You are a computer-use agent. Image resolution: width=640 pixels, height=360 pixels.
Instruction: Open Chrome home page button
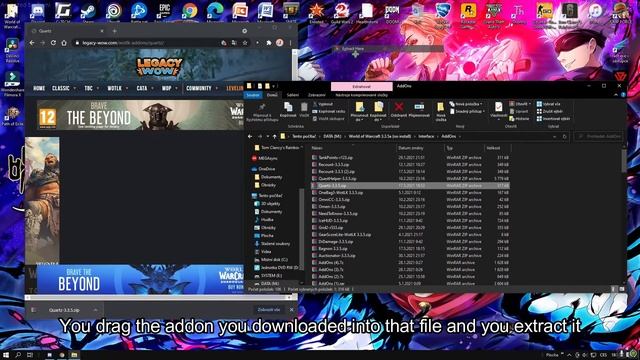[64, 42]
